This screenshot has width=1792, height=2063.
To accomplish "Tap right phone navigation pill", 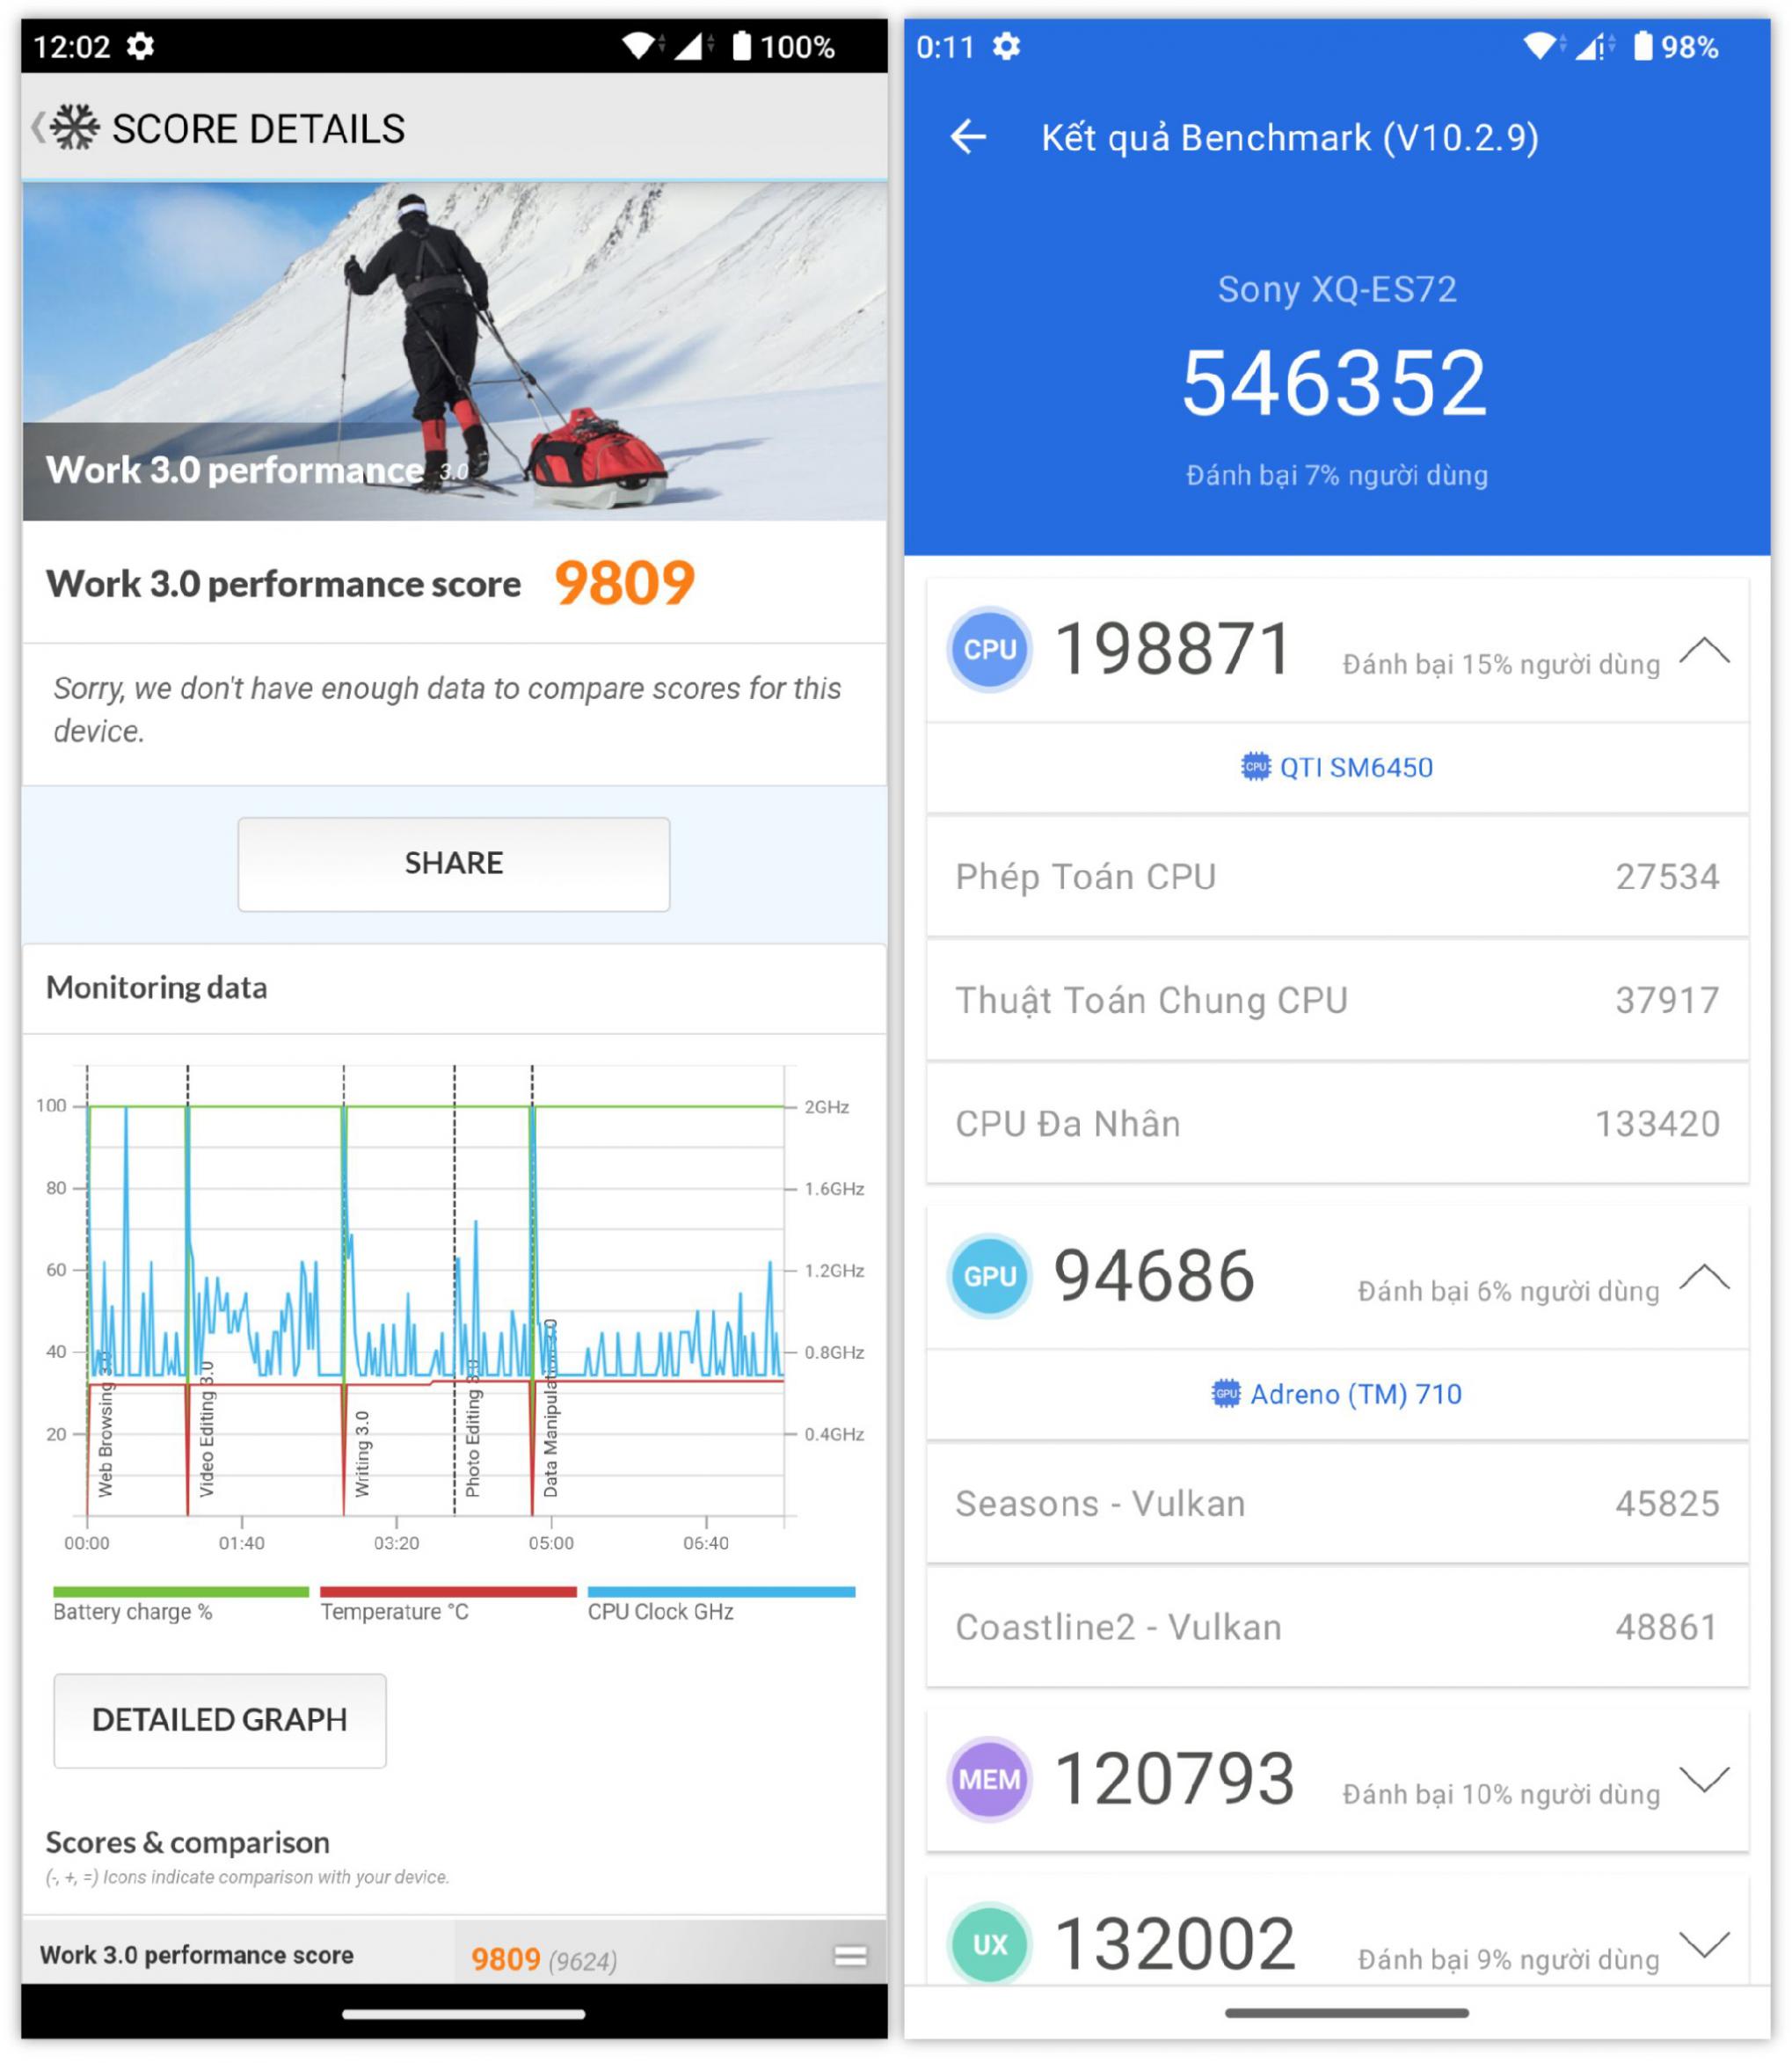I will [x=1347, y=2013].
